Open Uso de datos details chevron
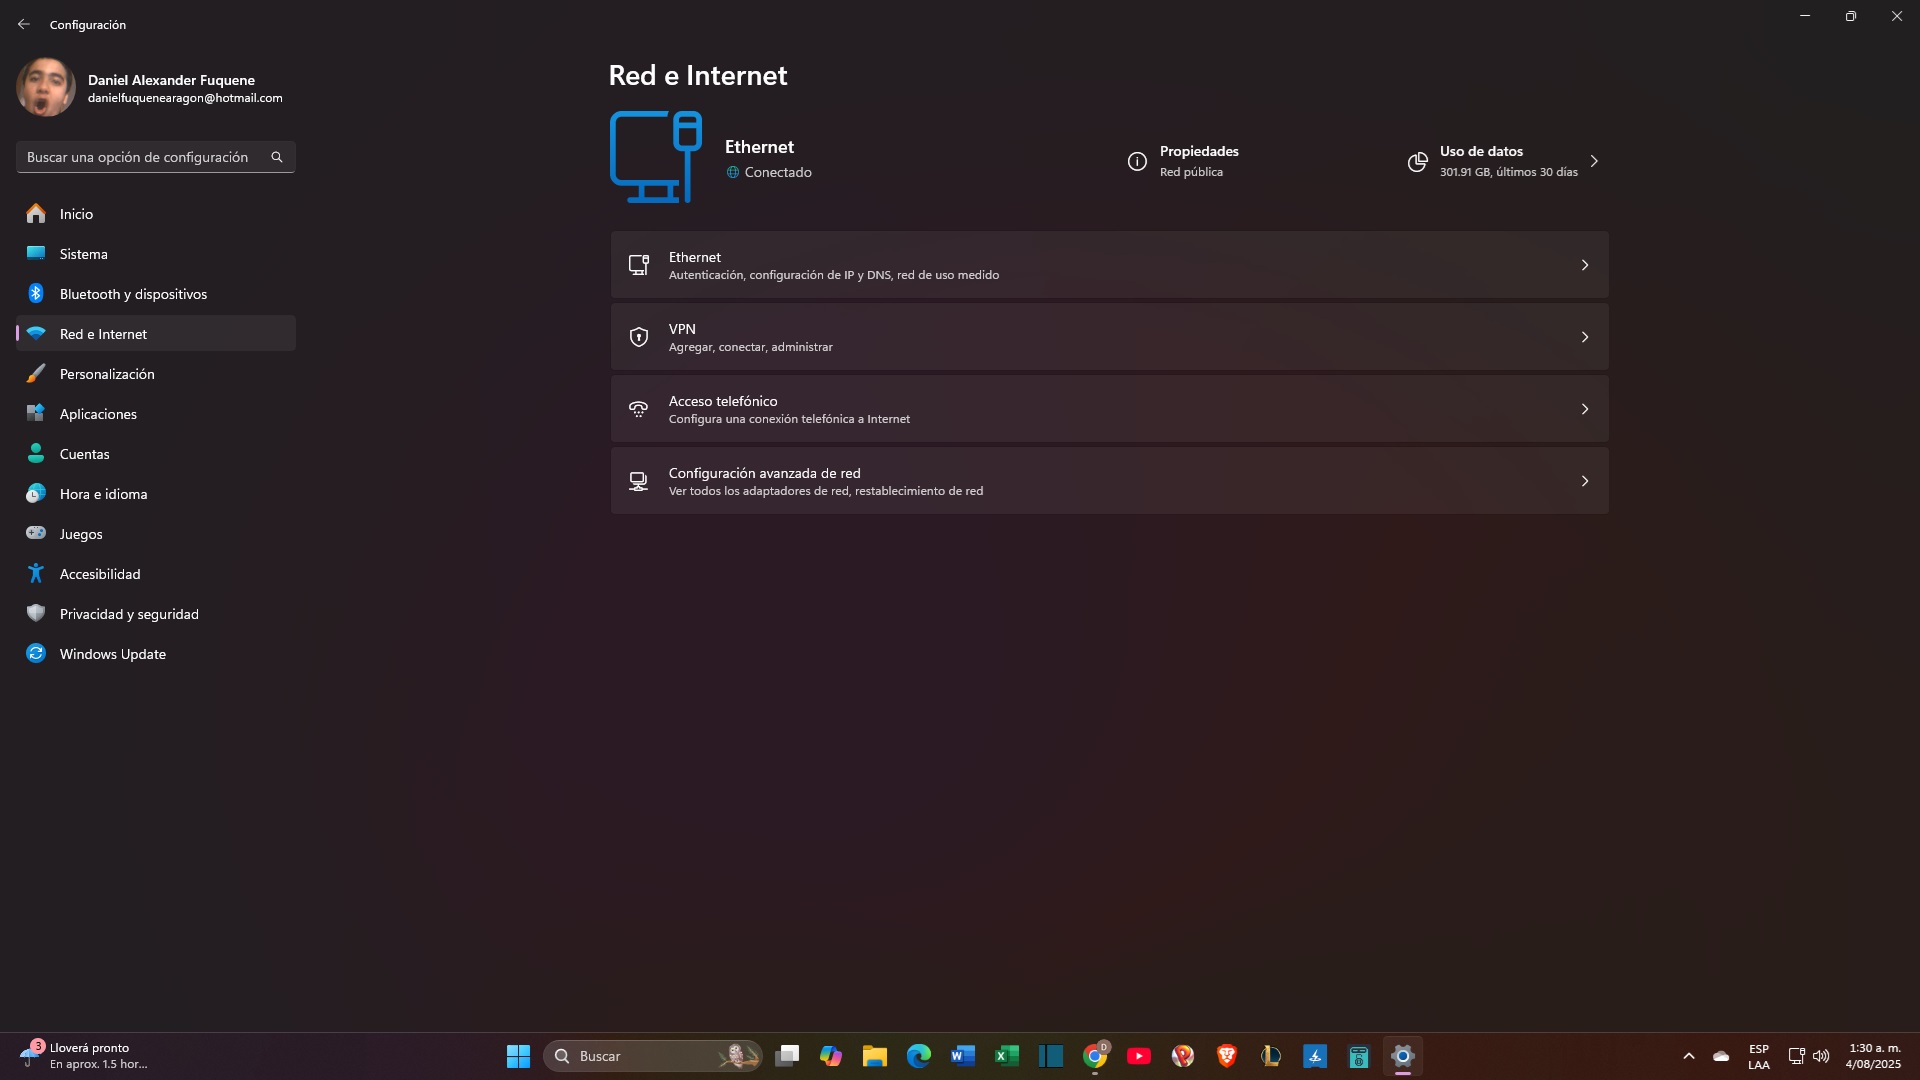The width and height of the screenshot is (1920, 1080). 1594,161
